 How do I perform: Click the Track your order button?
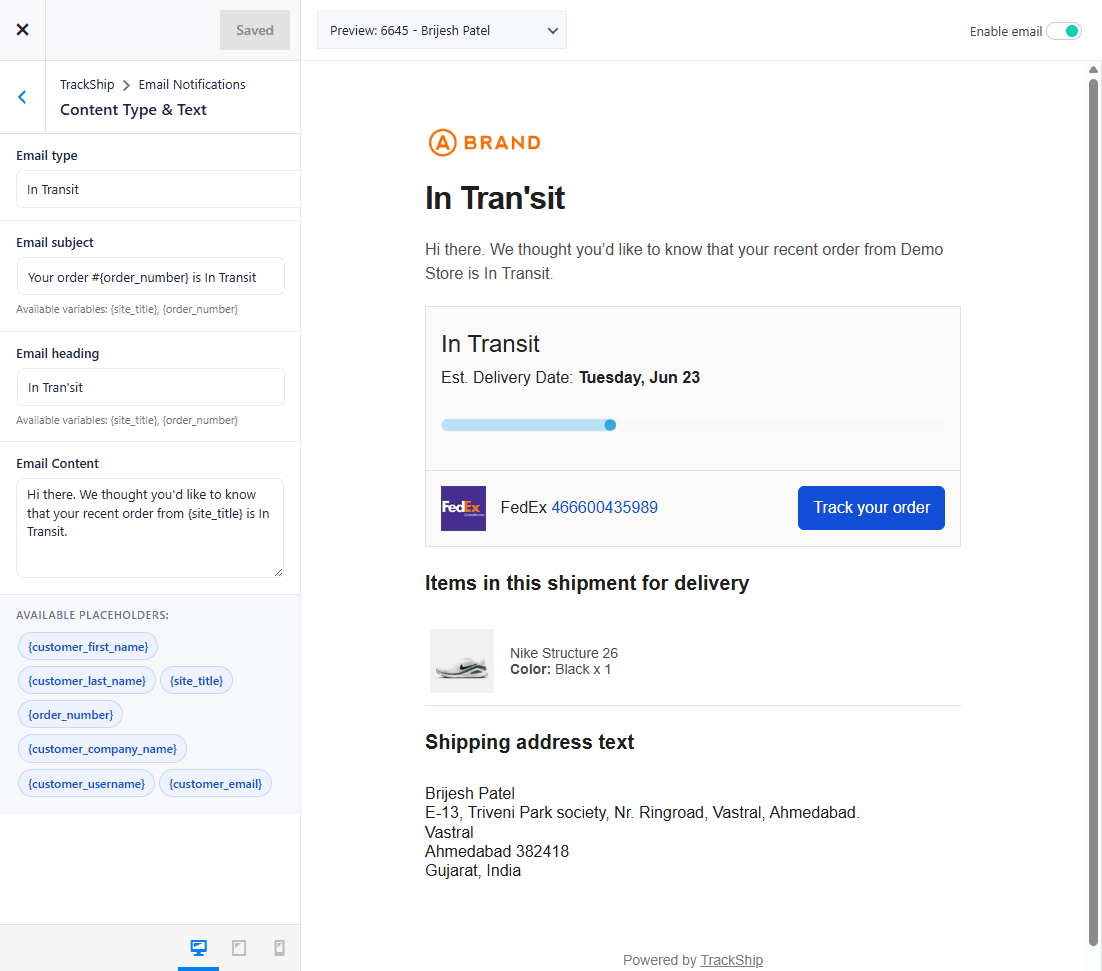[871, 507]
